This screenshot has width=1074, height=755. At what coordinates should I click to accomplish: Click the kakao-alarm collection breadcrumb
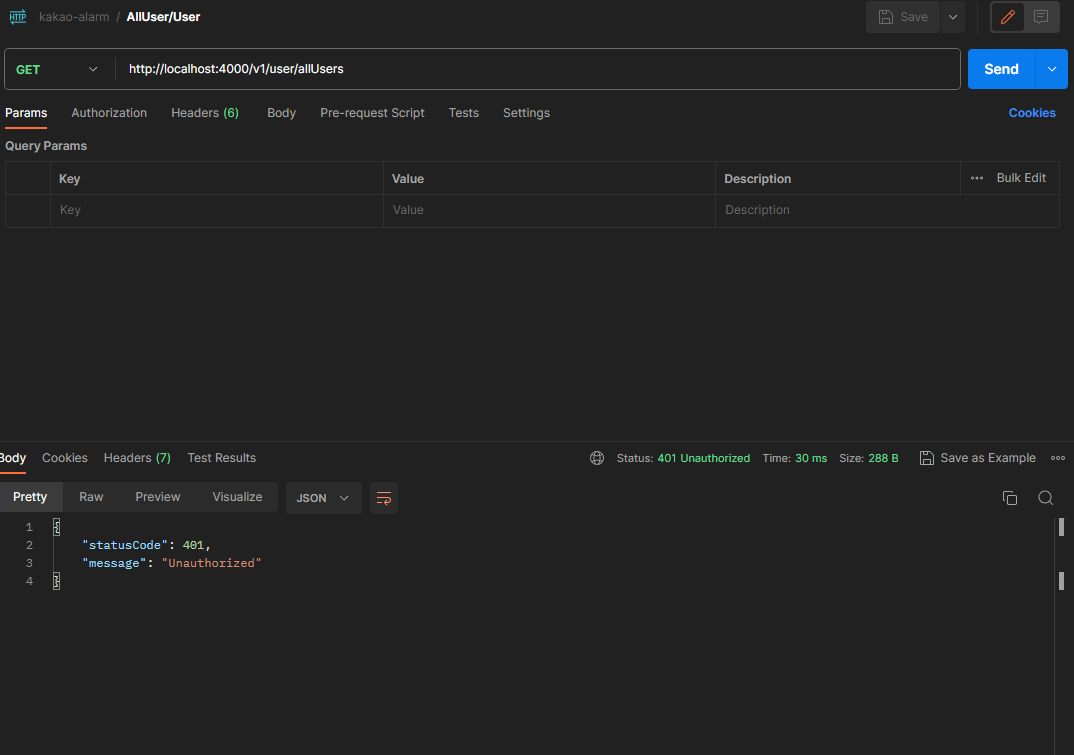pyautogui.click(x=74, y=17)
